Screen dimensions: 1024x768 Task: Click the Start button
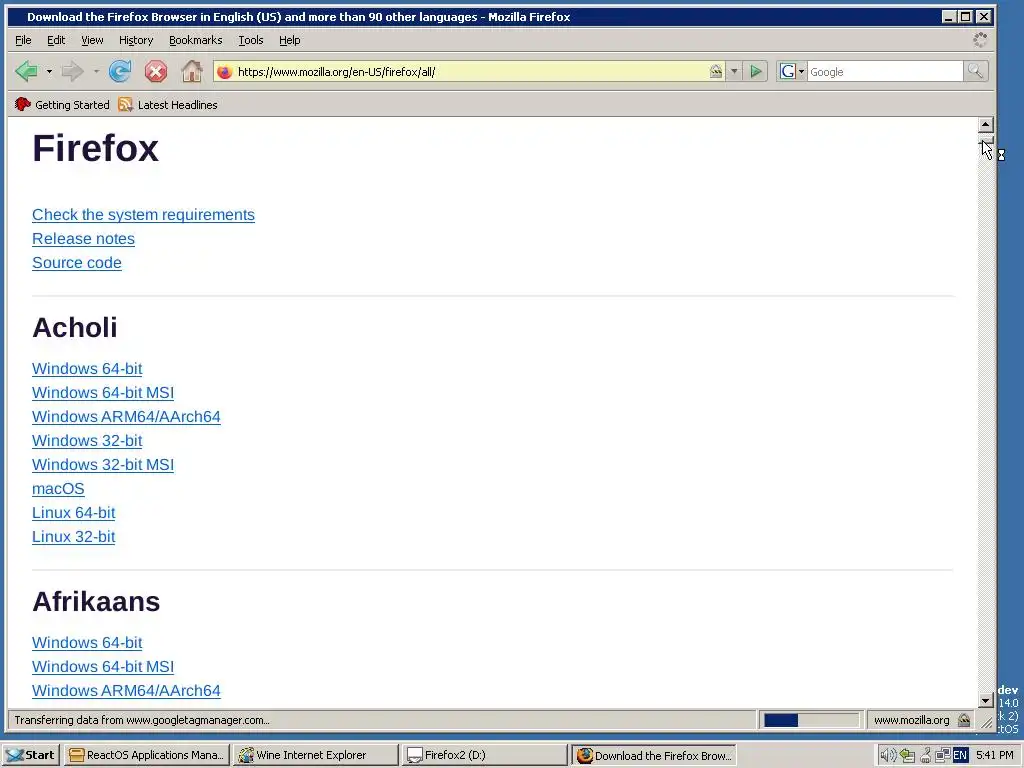[31, 755]
